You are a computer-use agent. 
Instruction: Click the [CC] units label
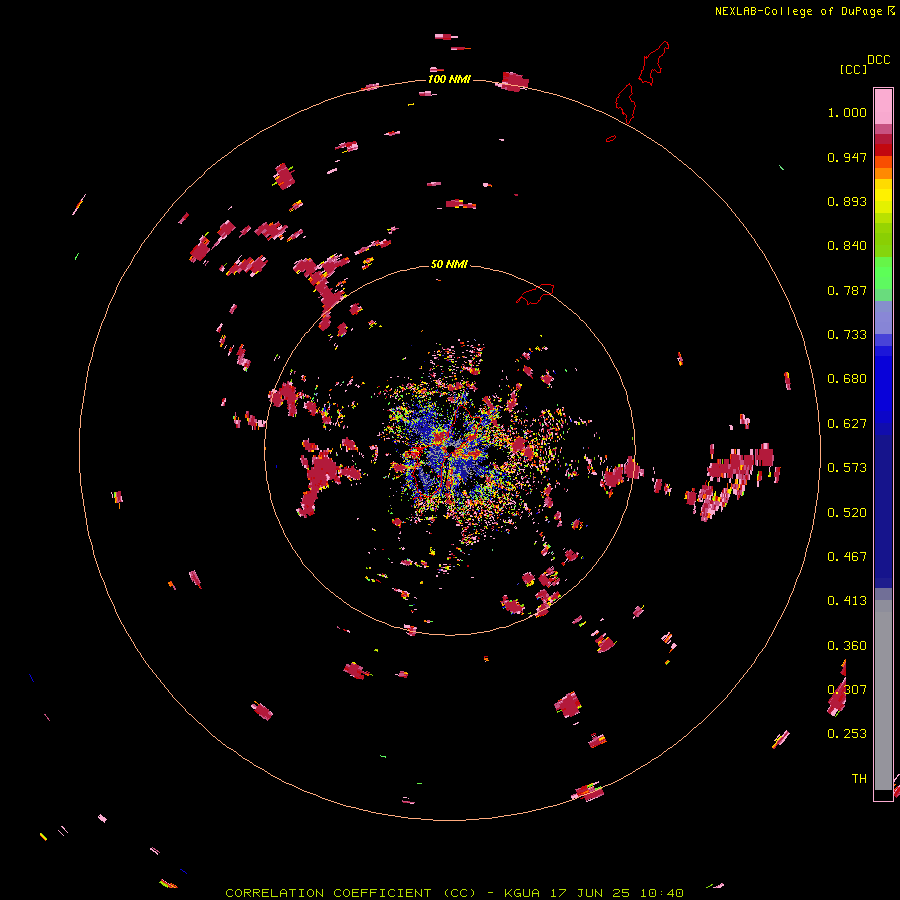853,69
